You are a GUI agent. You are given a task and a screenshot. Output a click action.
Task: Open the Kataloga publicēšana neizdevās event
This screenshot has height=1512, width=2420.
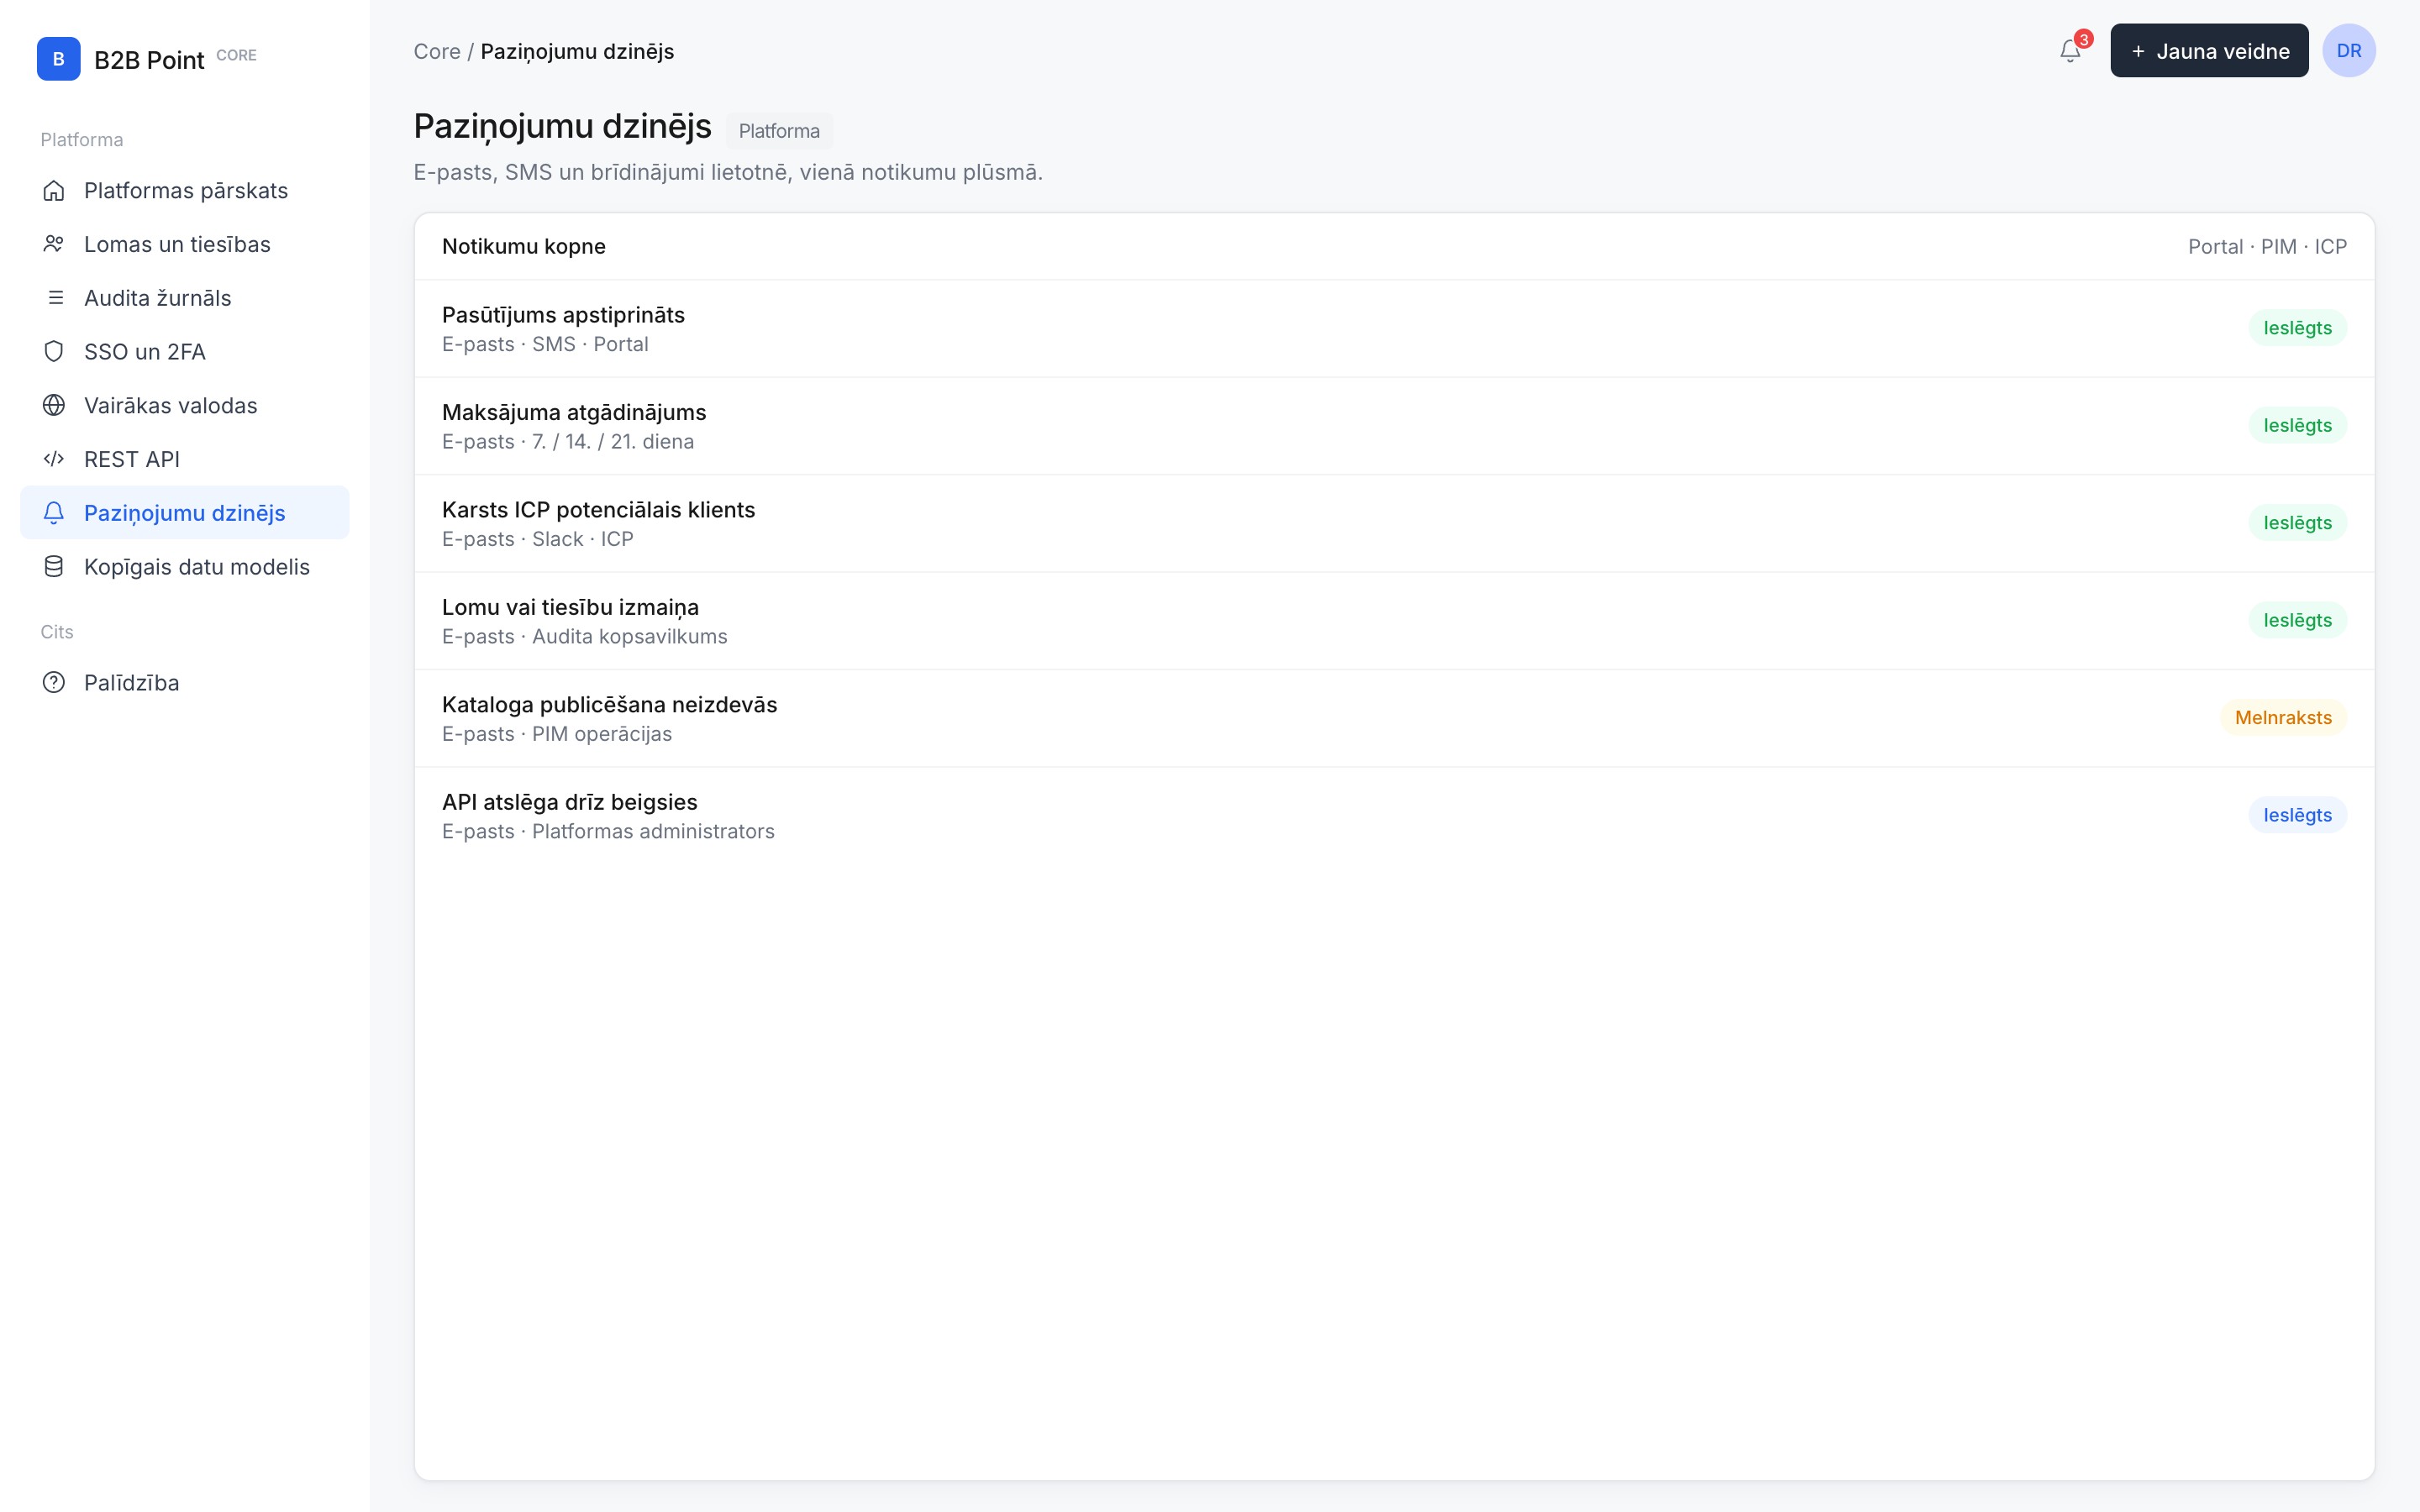point(1394,718)
